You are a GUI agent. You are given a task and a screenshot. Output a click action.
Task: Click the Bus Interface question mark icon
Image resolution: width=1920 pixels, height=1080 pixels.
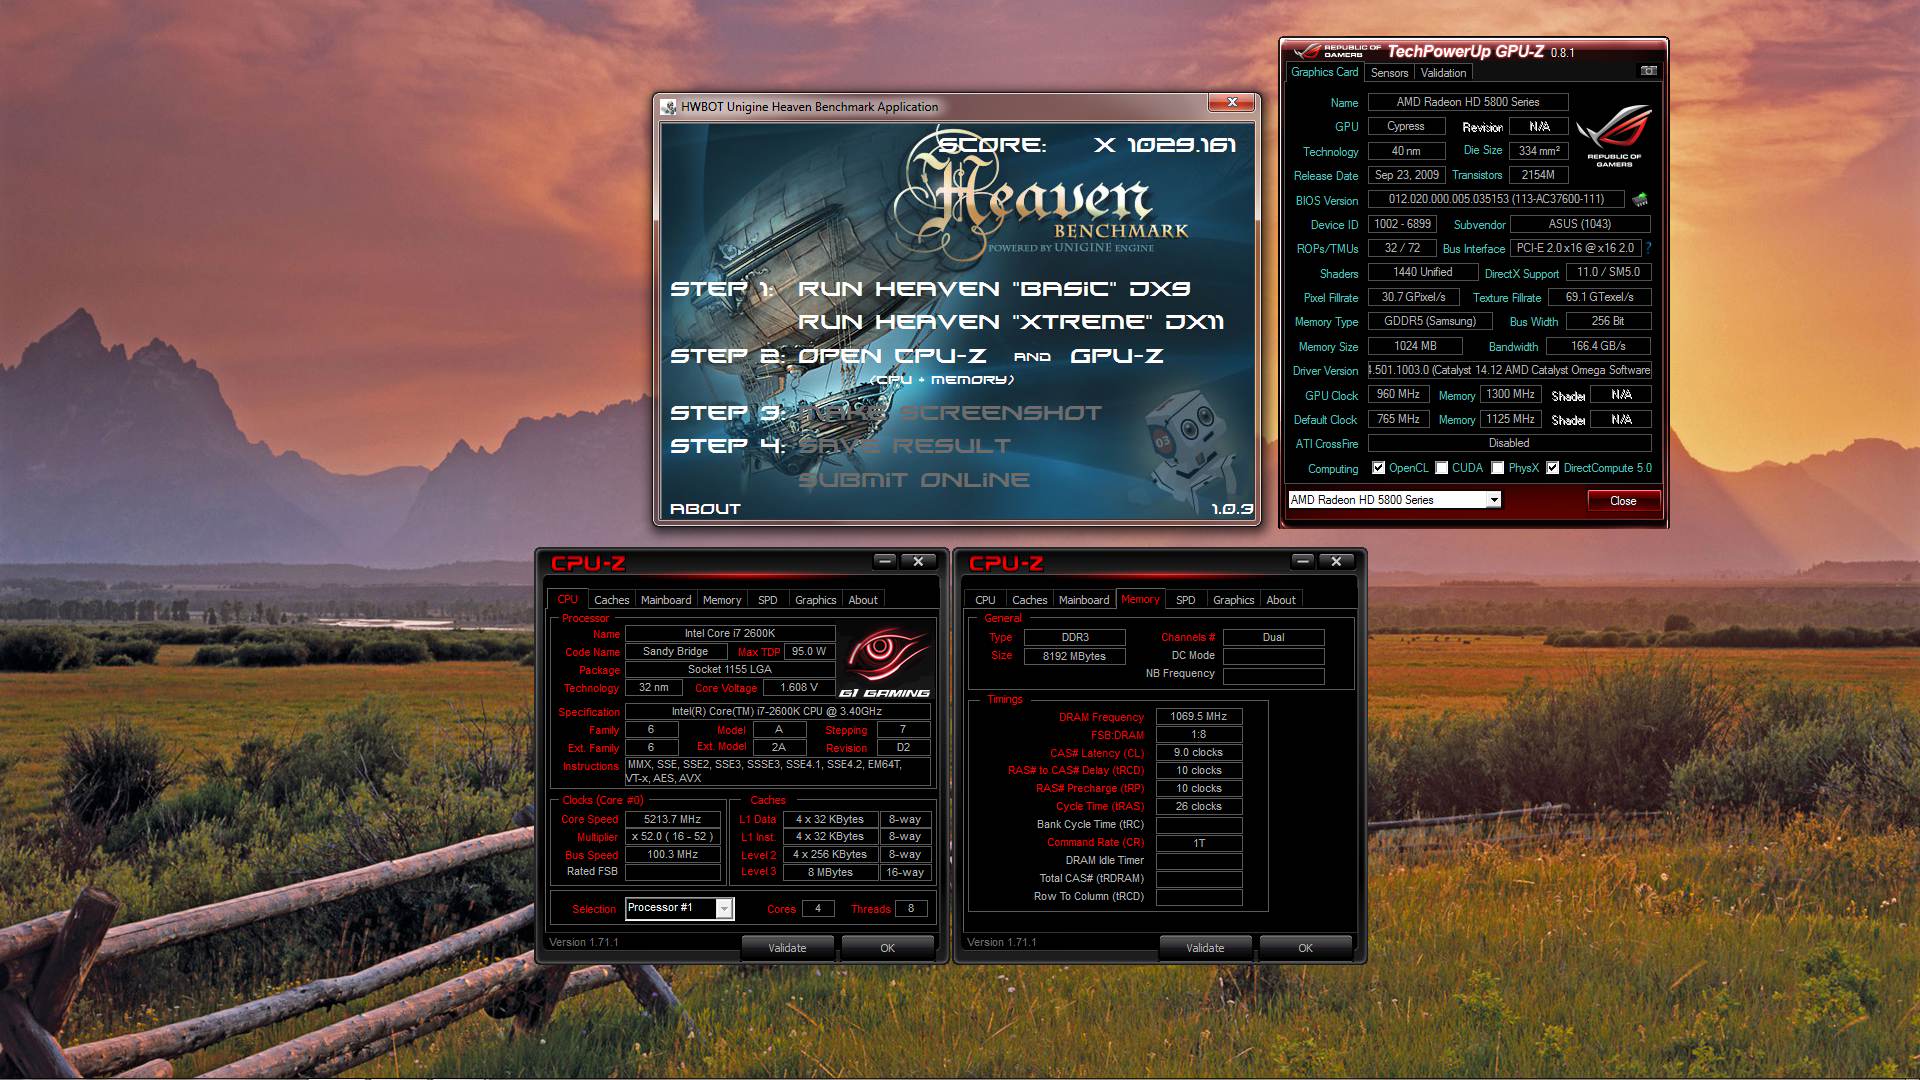pos(1648,248)
